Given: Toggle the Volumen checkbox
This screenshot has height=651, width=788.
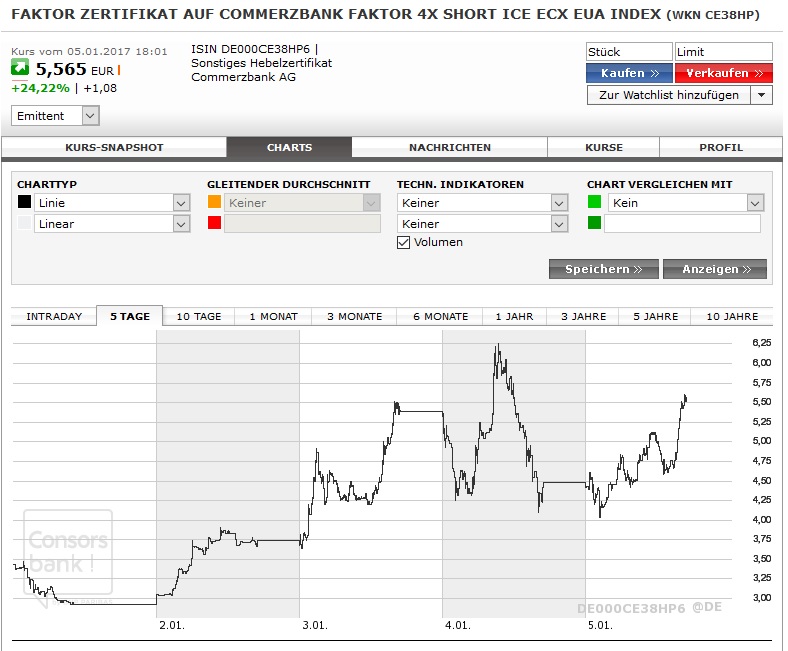Looking at the screenshot, I should coord(404,242).
